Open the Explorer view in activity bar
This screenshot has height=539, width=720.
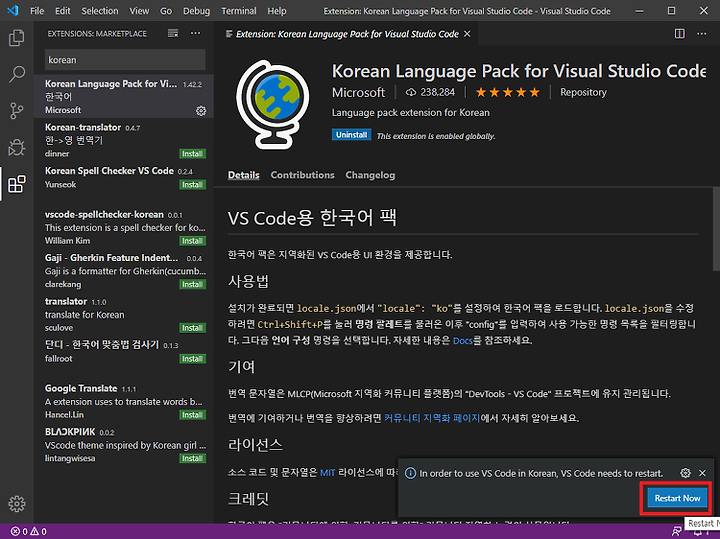click(x=17, y=38)
